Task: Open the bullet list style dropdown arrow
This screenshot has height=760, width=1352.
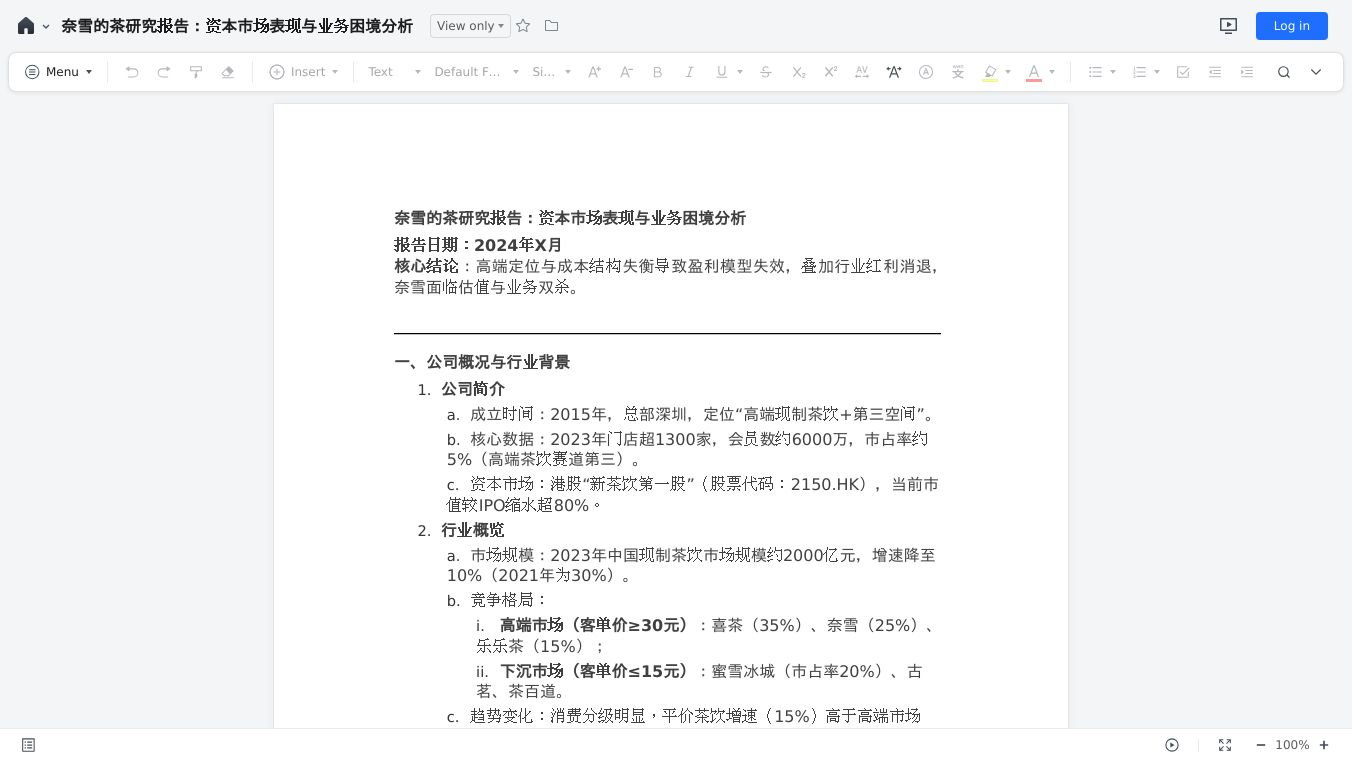Action: point(1113,72)
